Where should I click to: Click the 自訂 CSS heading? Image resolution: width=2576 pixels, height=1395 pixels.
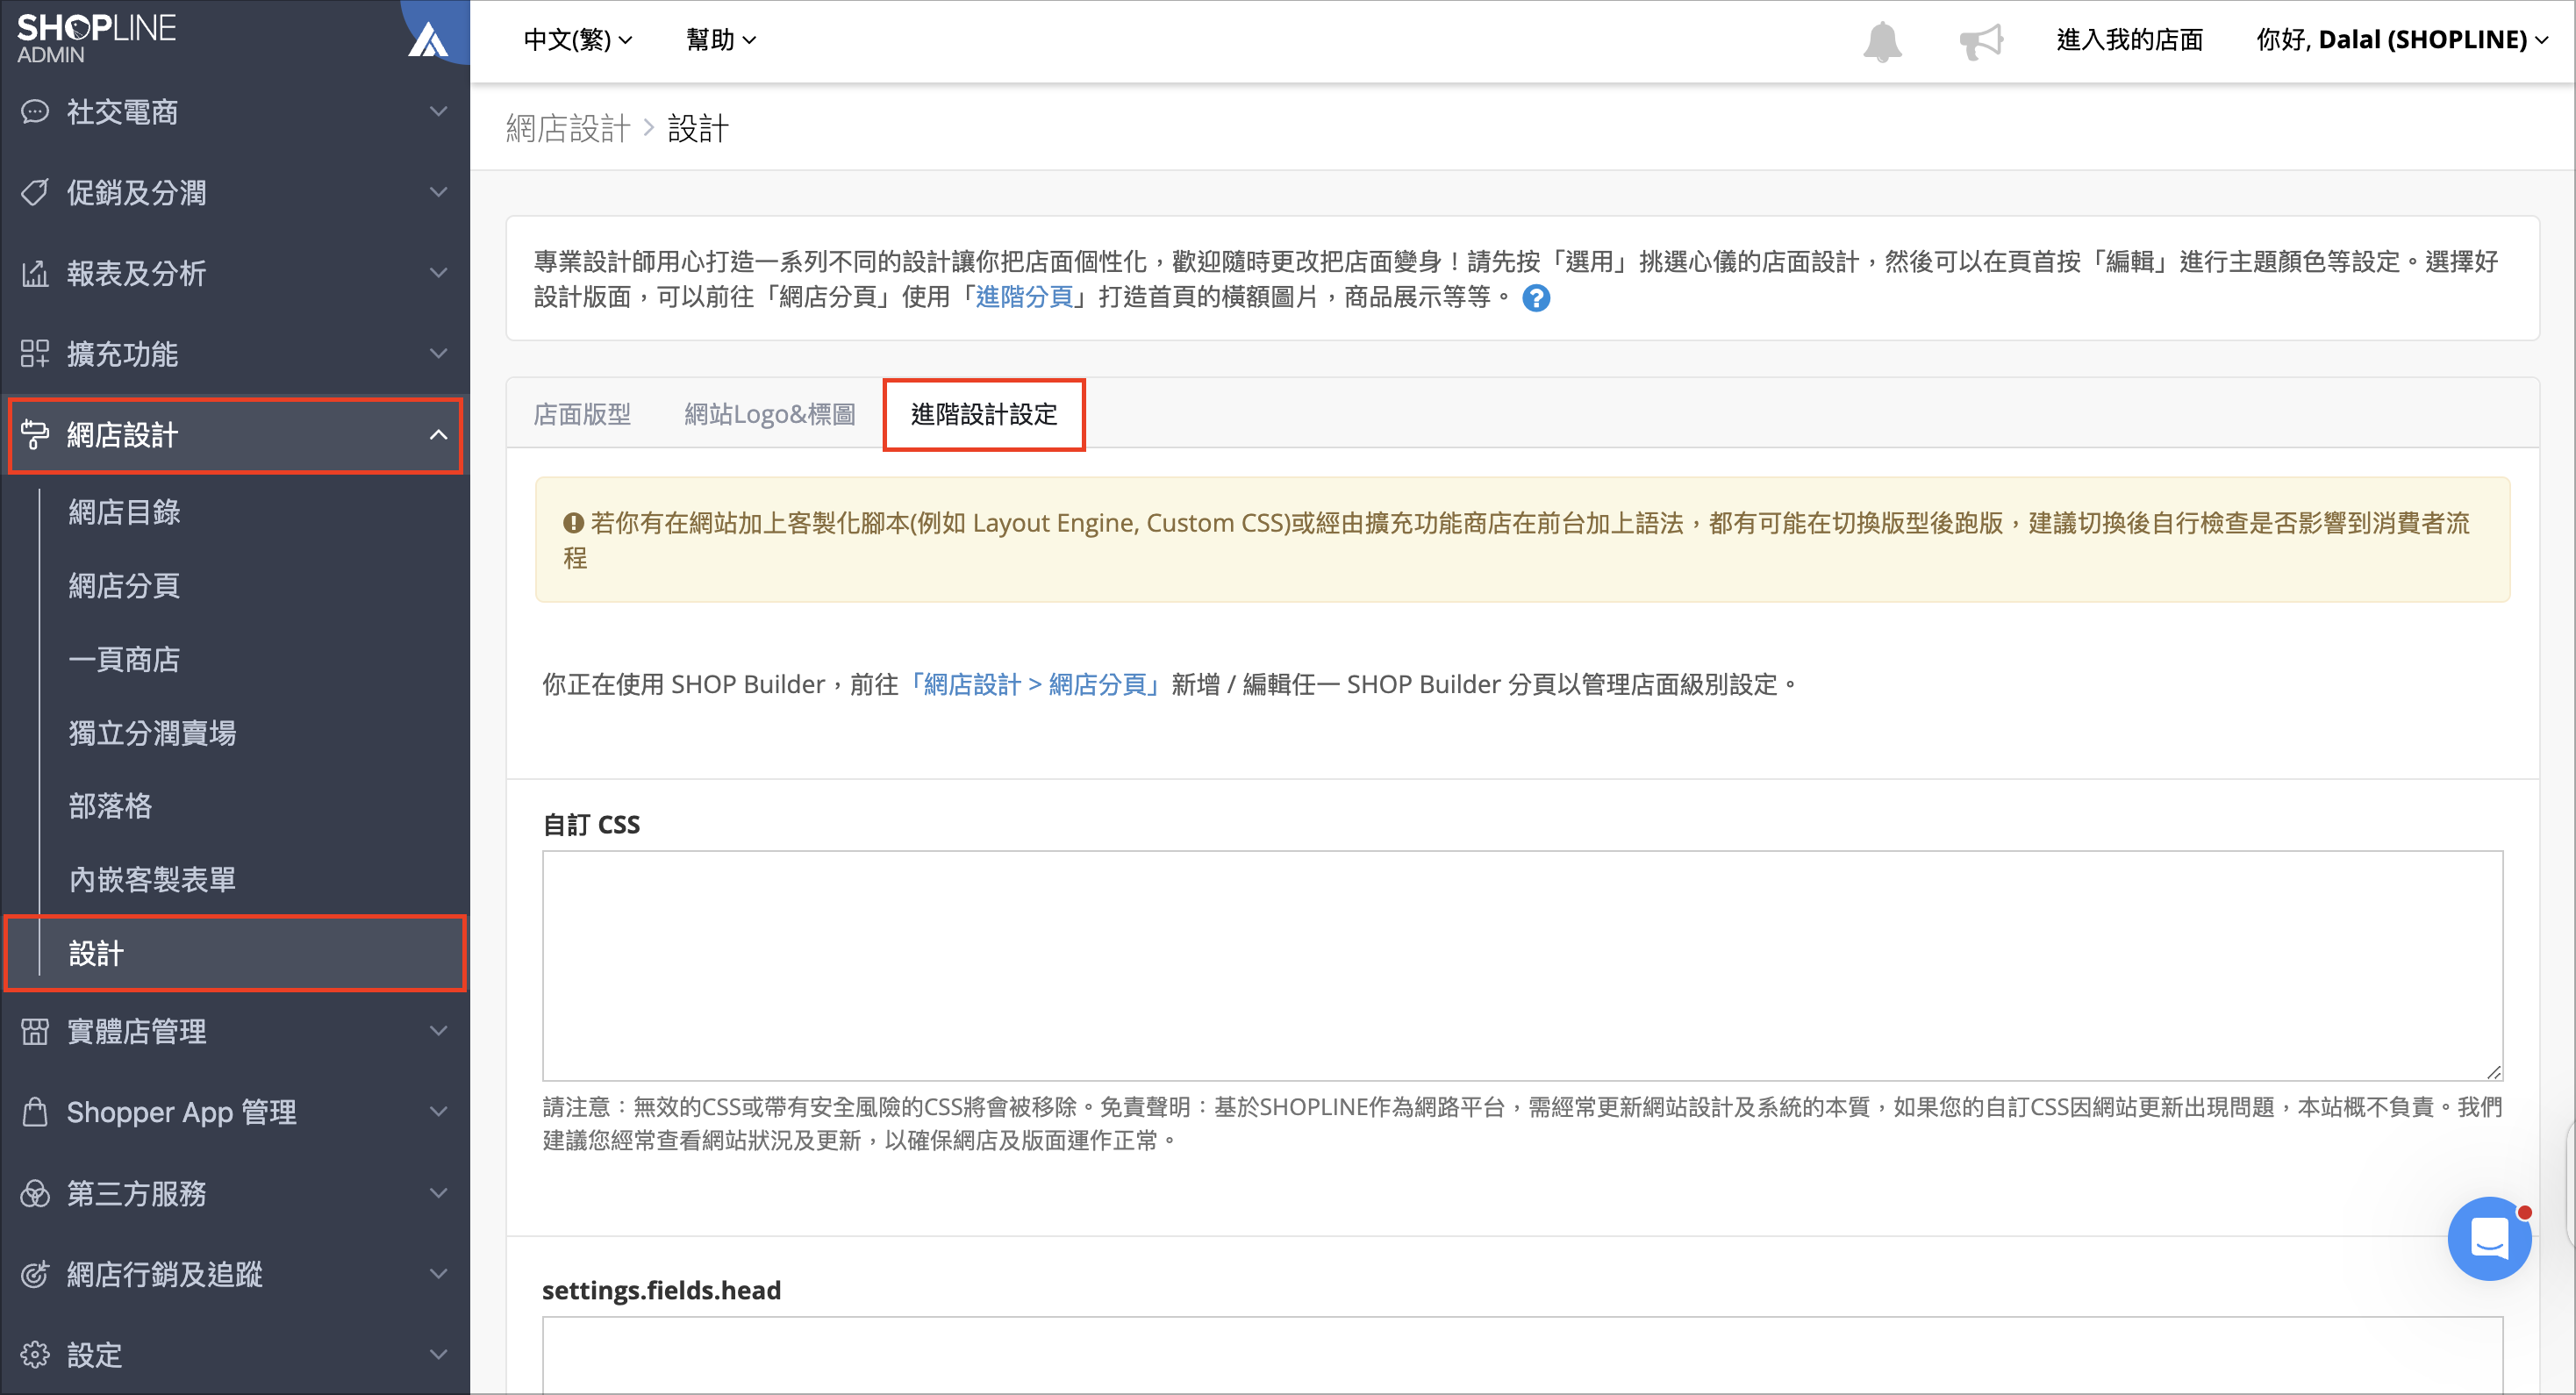[591, 824]
